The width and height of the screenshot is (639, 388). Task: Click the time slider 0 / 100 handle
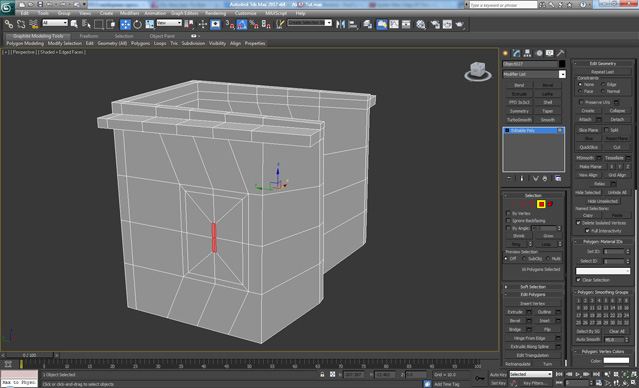(x=30, y=355)
